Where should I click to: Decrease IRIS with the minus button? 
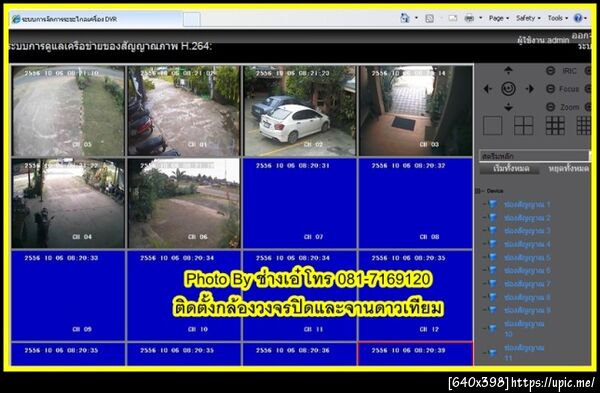[550, 71]
